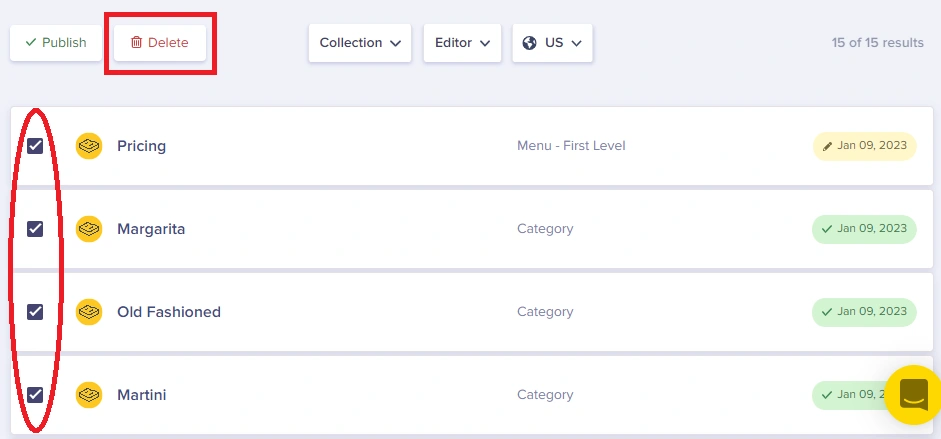This screenshot has width=941, height=439.
Task: Click the Pricing row's yellow stack icon
Action: 89,146
